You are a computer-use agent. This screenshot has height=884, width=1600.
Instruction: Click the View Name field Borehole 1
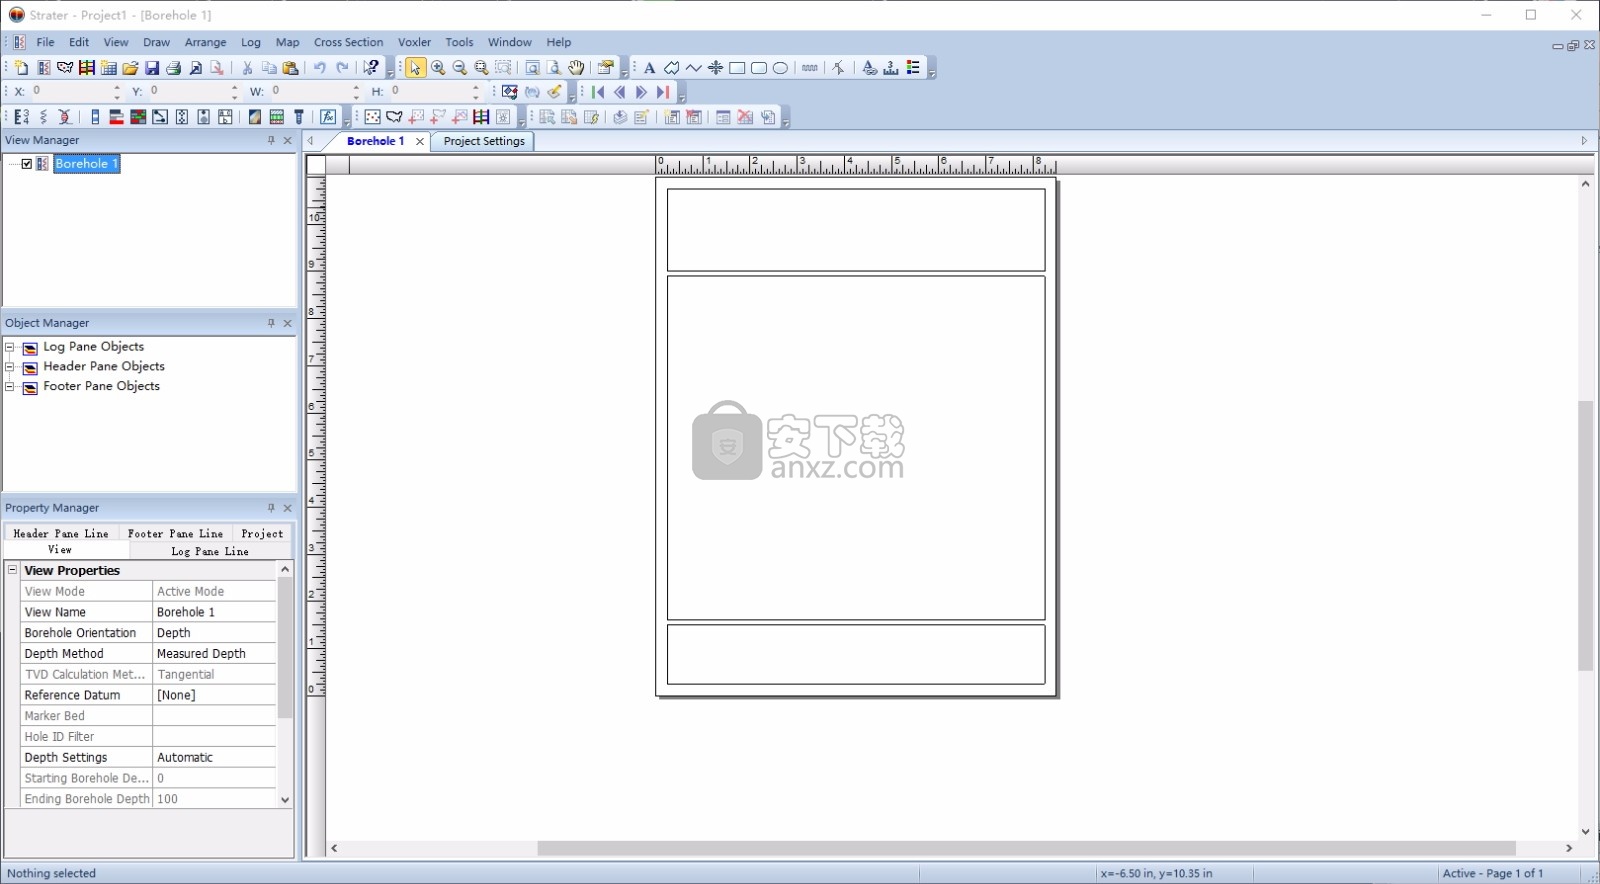pyautogui.click(x=214, y=612)
